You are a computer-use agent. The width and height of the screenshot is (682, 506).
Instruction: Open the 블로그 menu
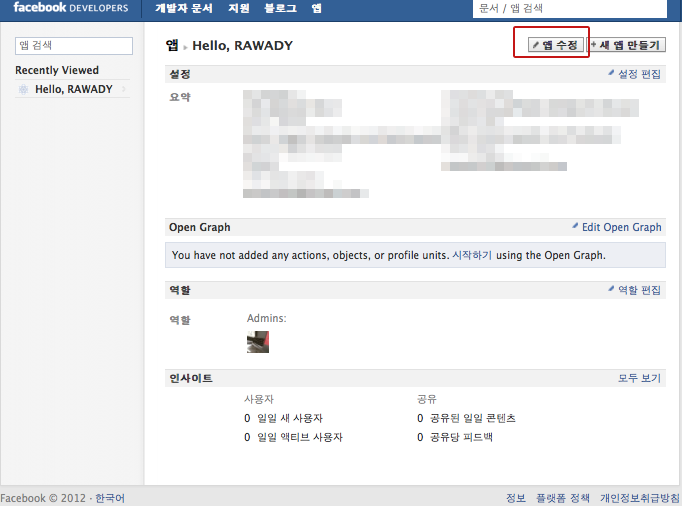click(281, 8)
